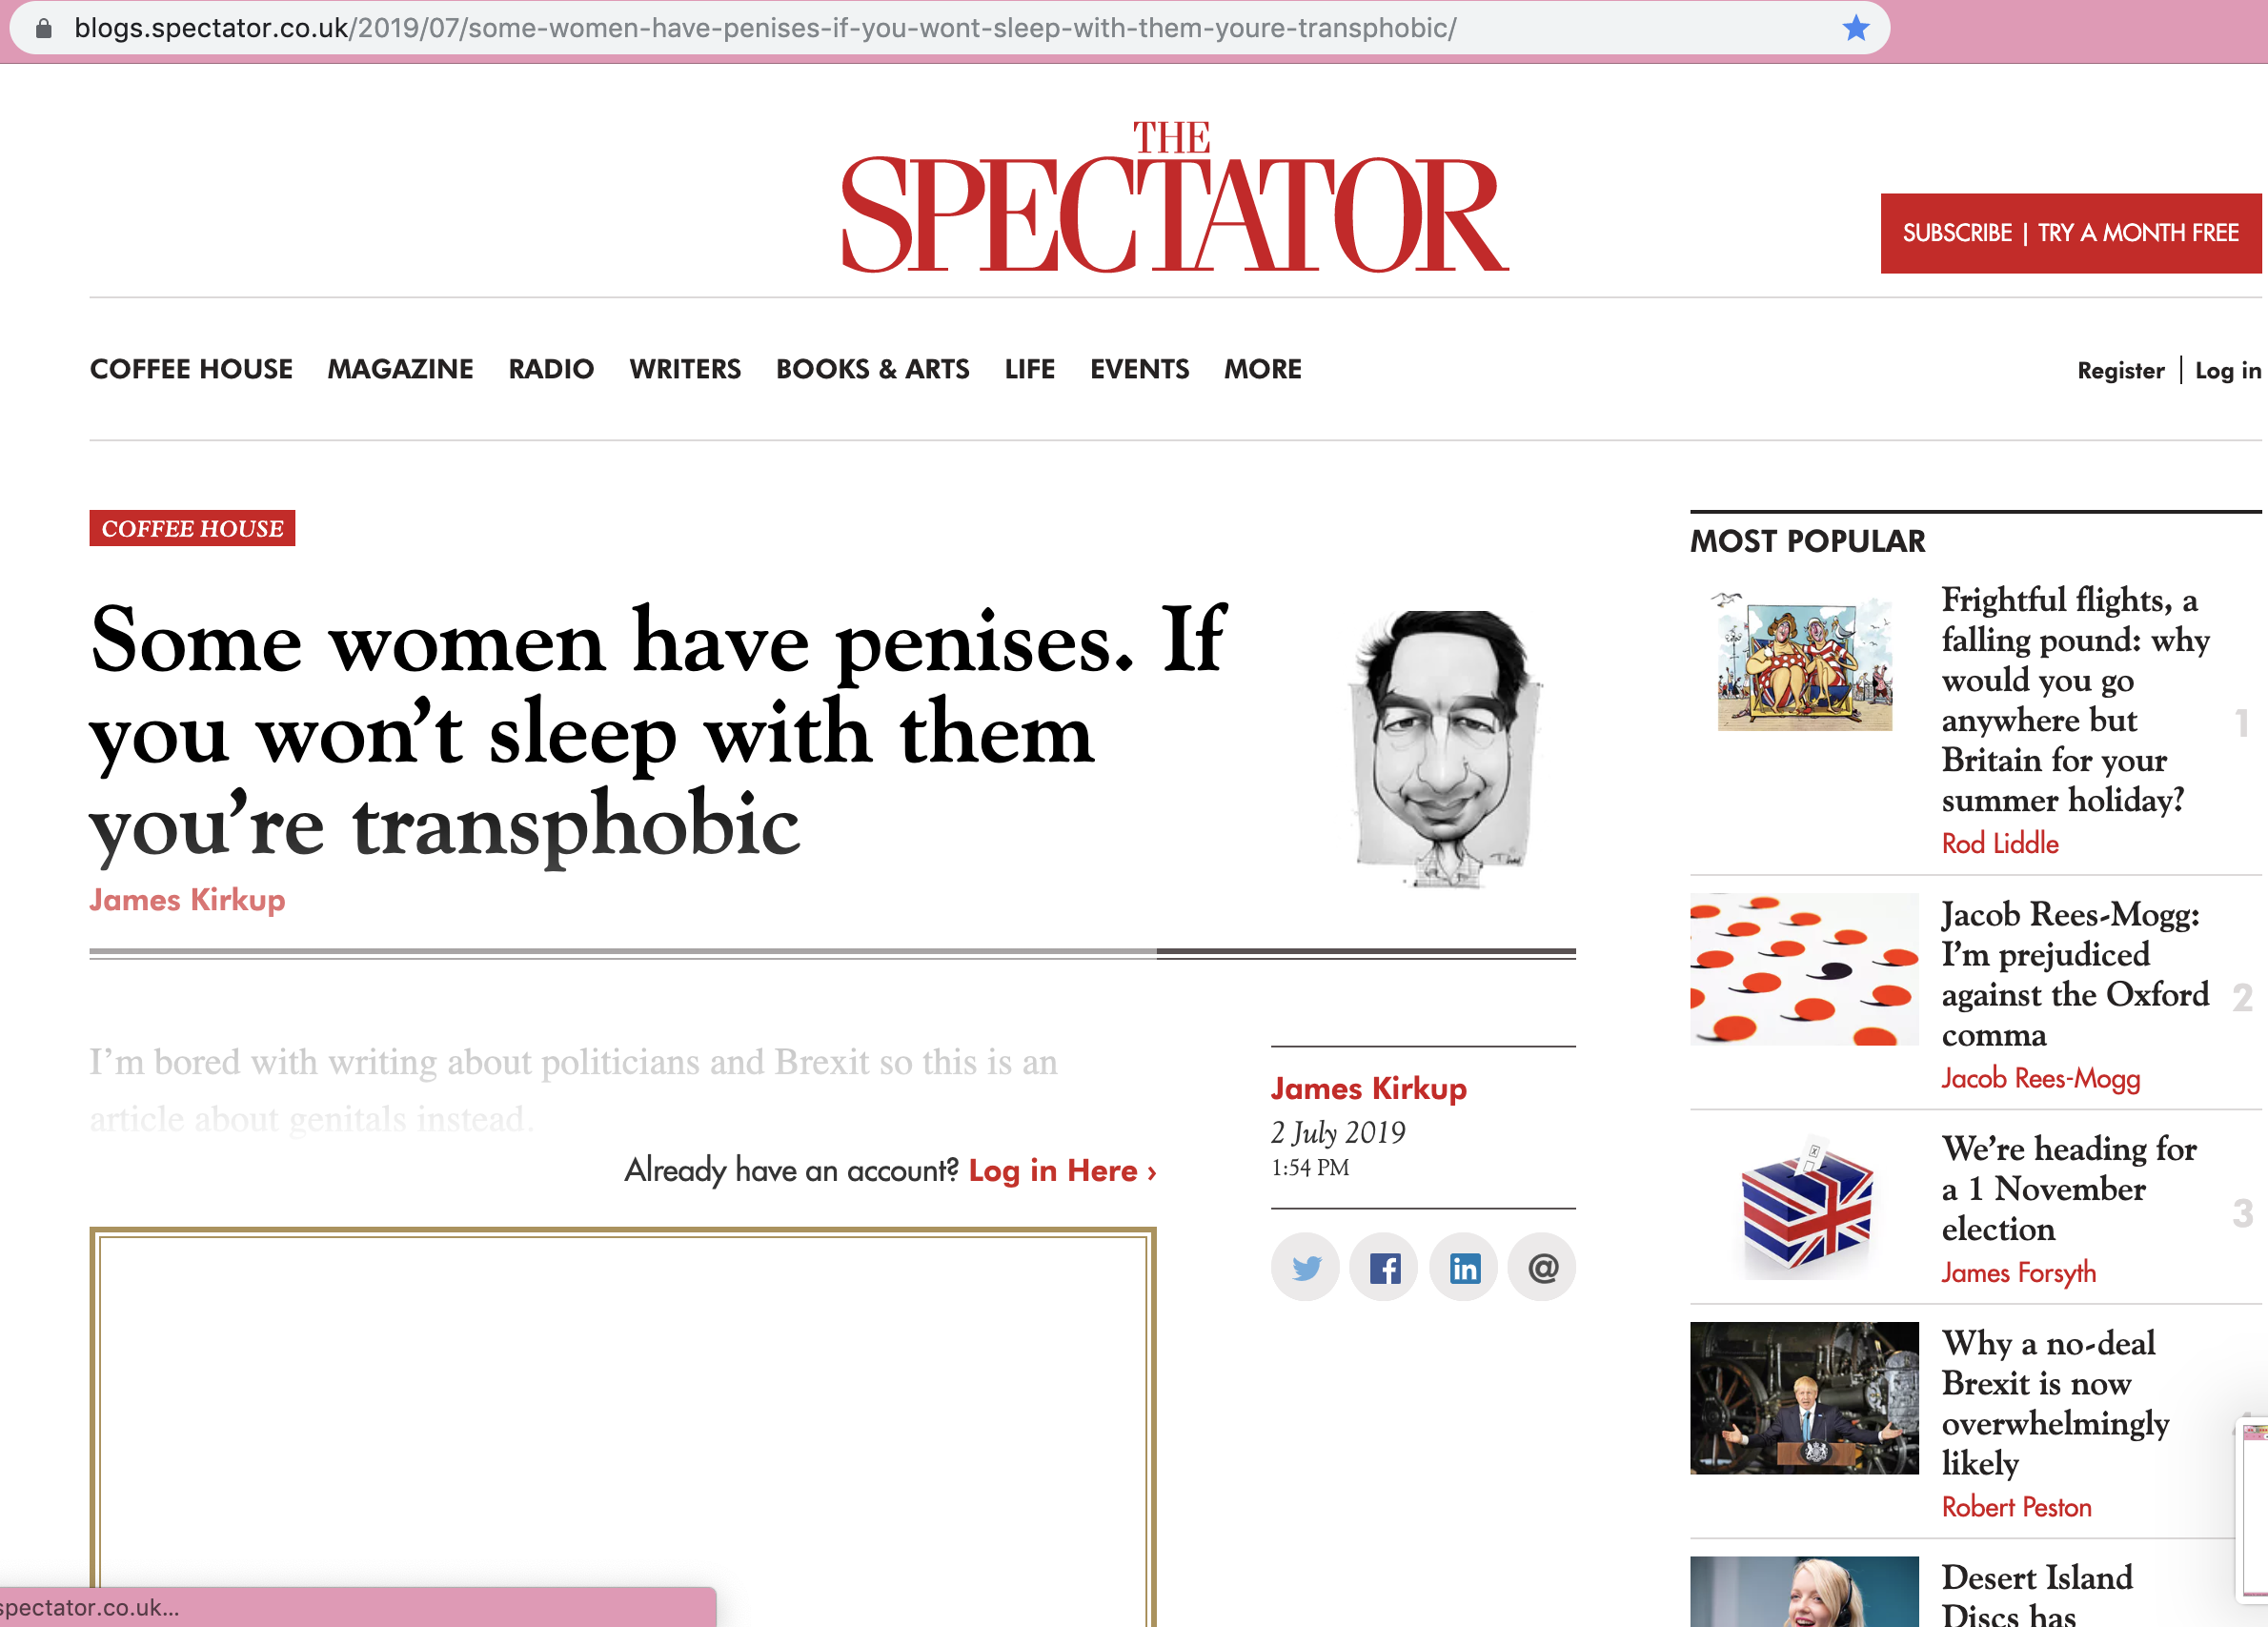Click the author caricature portrait
2268x1627 pixels.
coord(1444,748)
